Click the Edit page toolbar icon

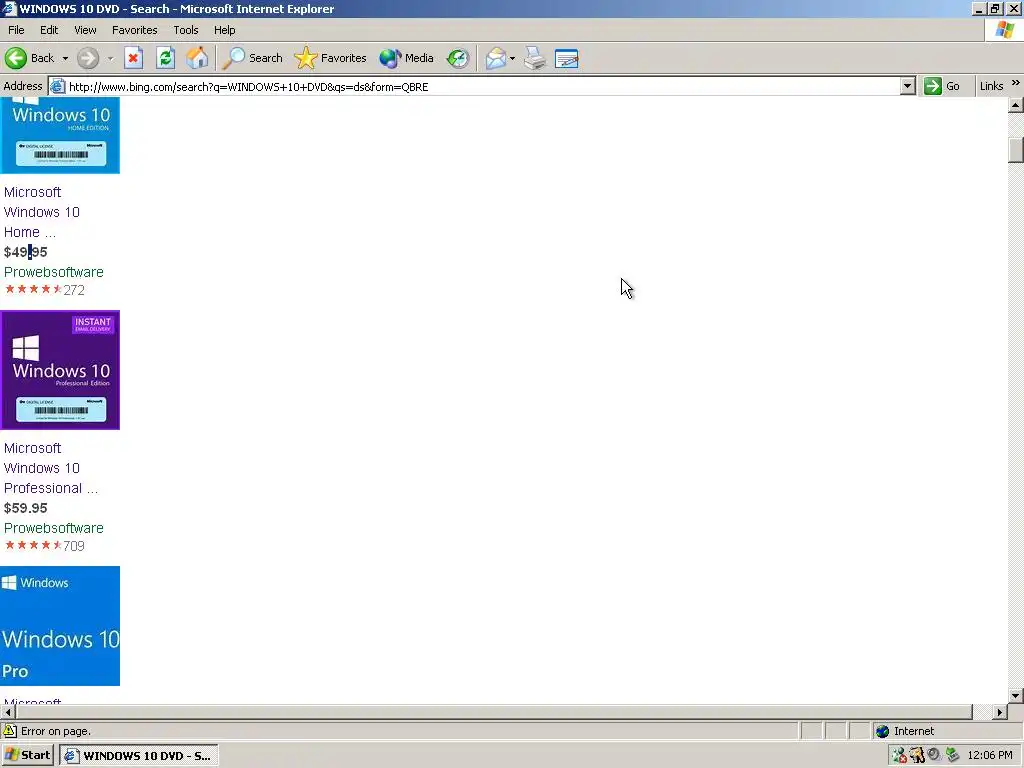coord(566,58)
